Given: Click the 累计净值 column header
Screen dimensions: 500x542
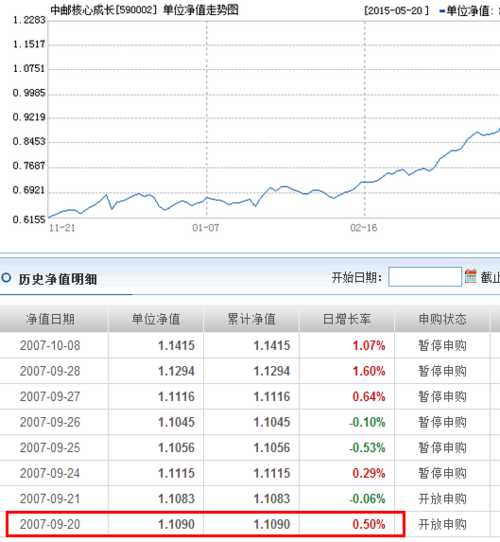Looking at the screenshot, I should 251,319.
